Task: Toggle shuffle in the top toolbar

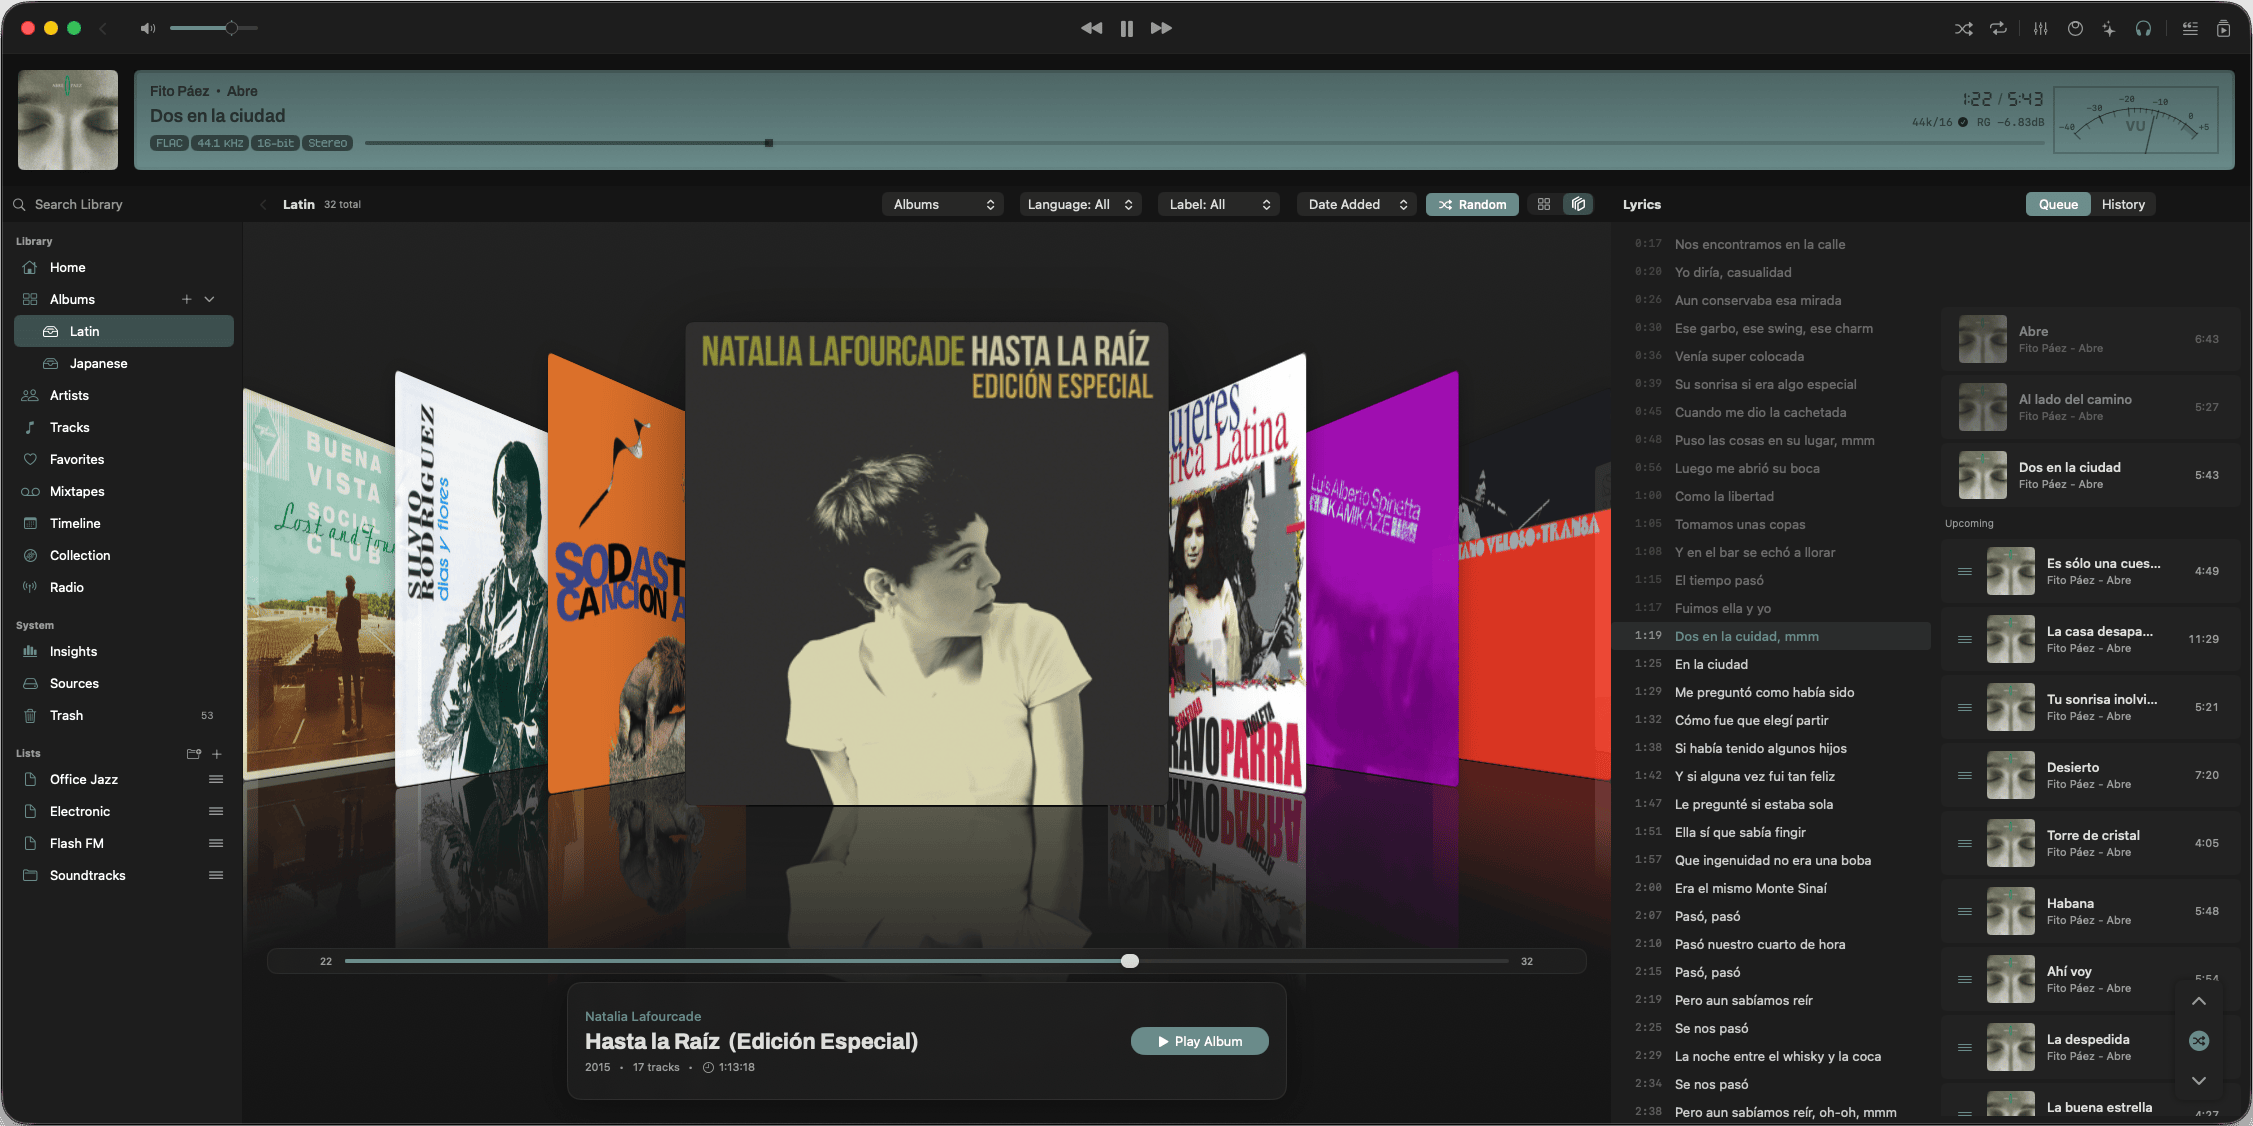Action: click(1964, 29)
